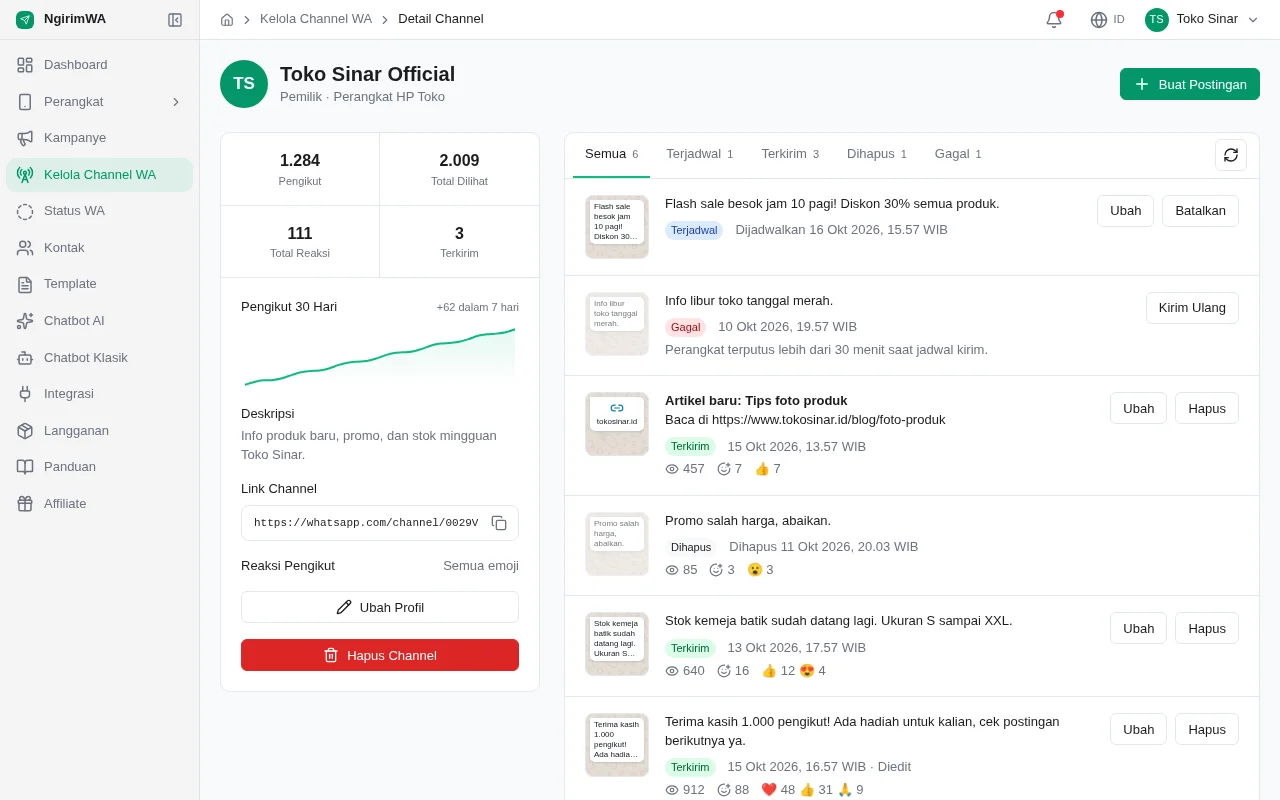Edit the Stok kemeja batik post
The height and width of the screenshot is (800, 1280).
tap(1138, 628)
